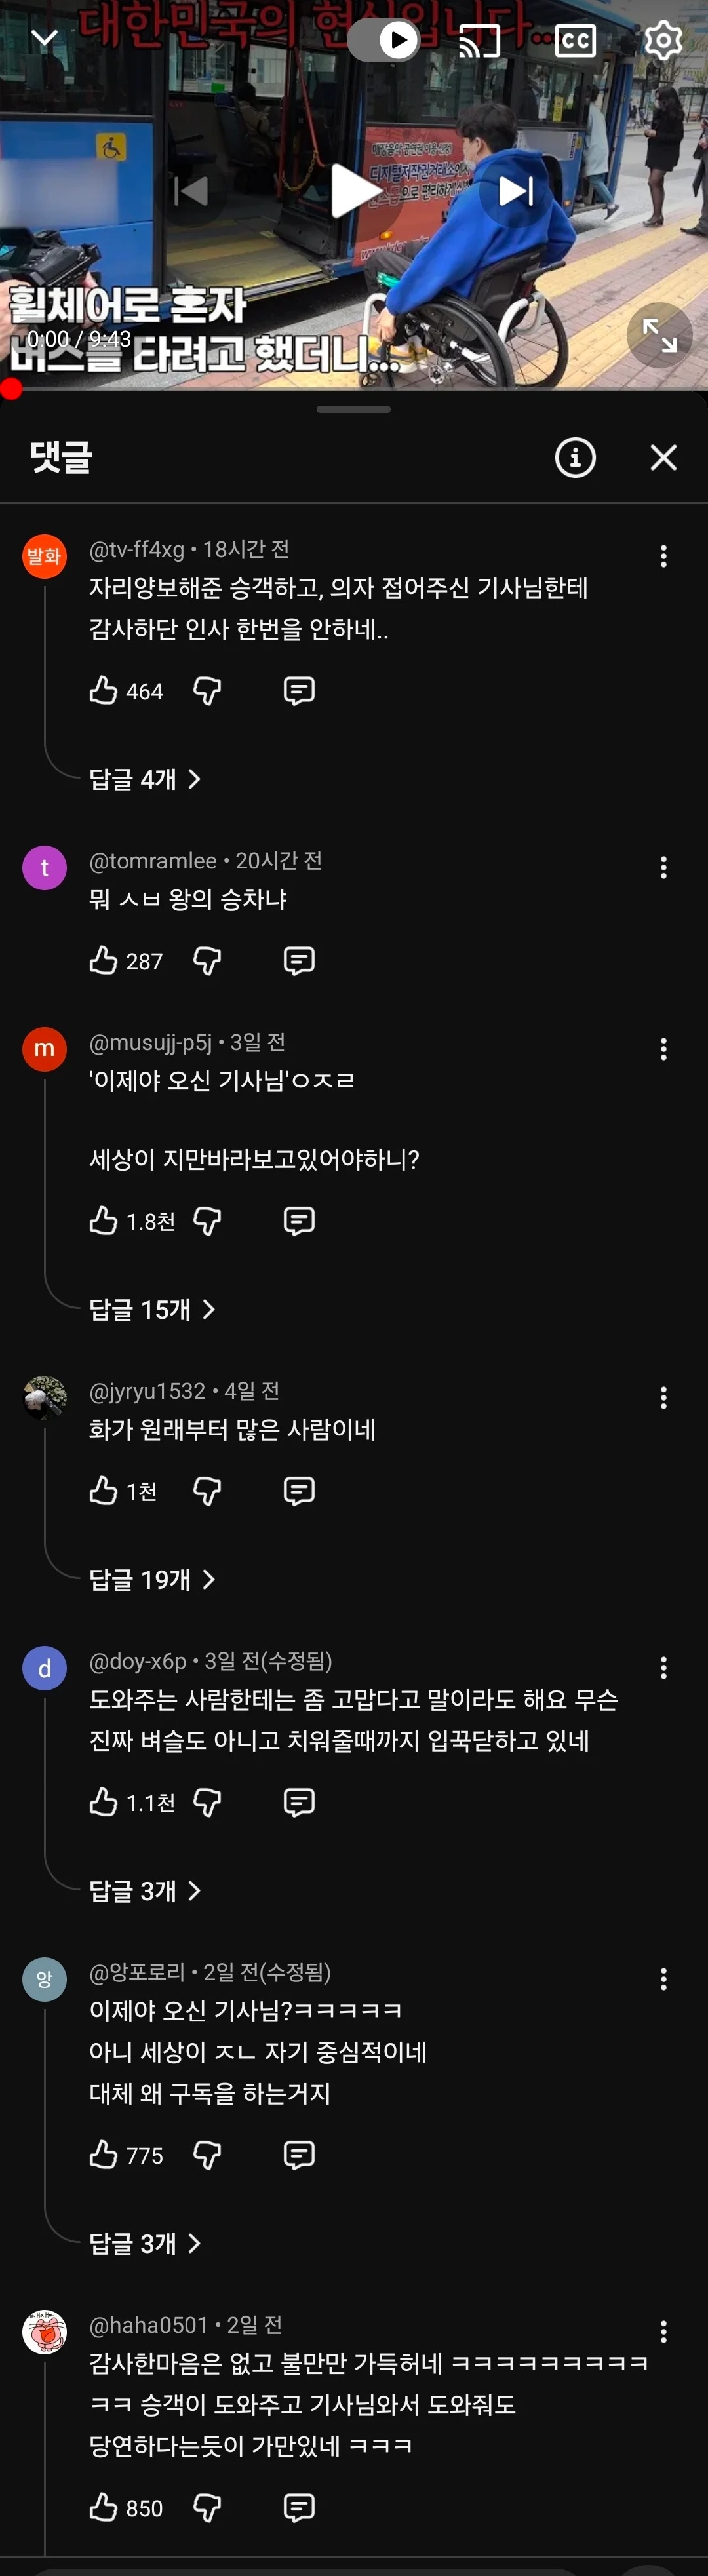Expand 답글 19개 replies under @jyryu1532

(152, 1579)
